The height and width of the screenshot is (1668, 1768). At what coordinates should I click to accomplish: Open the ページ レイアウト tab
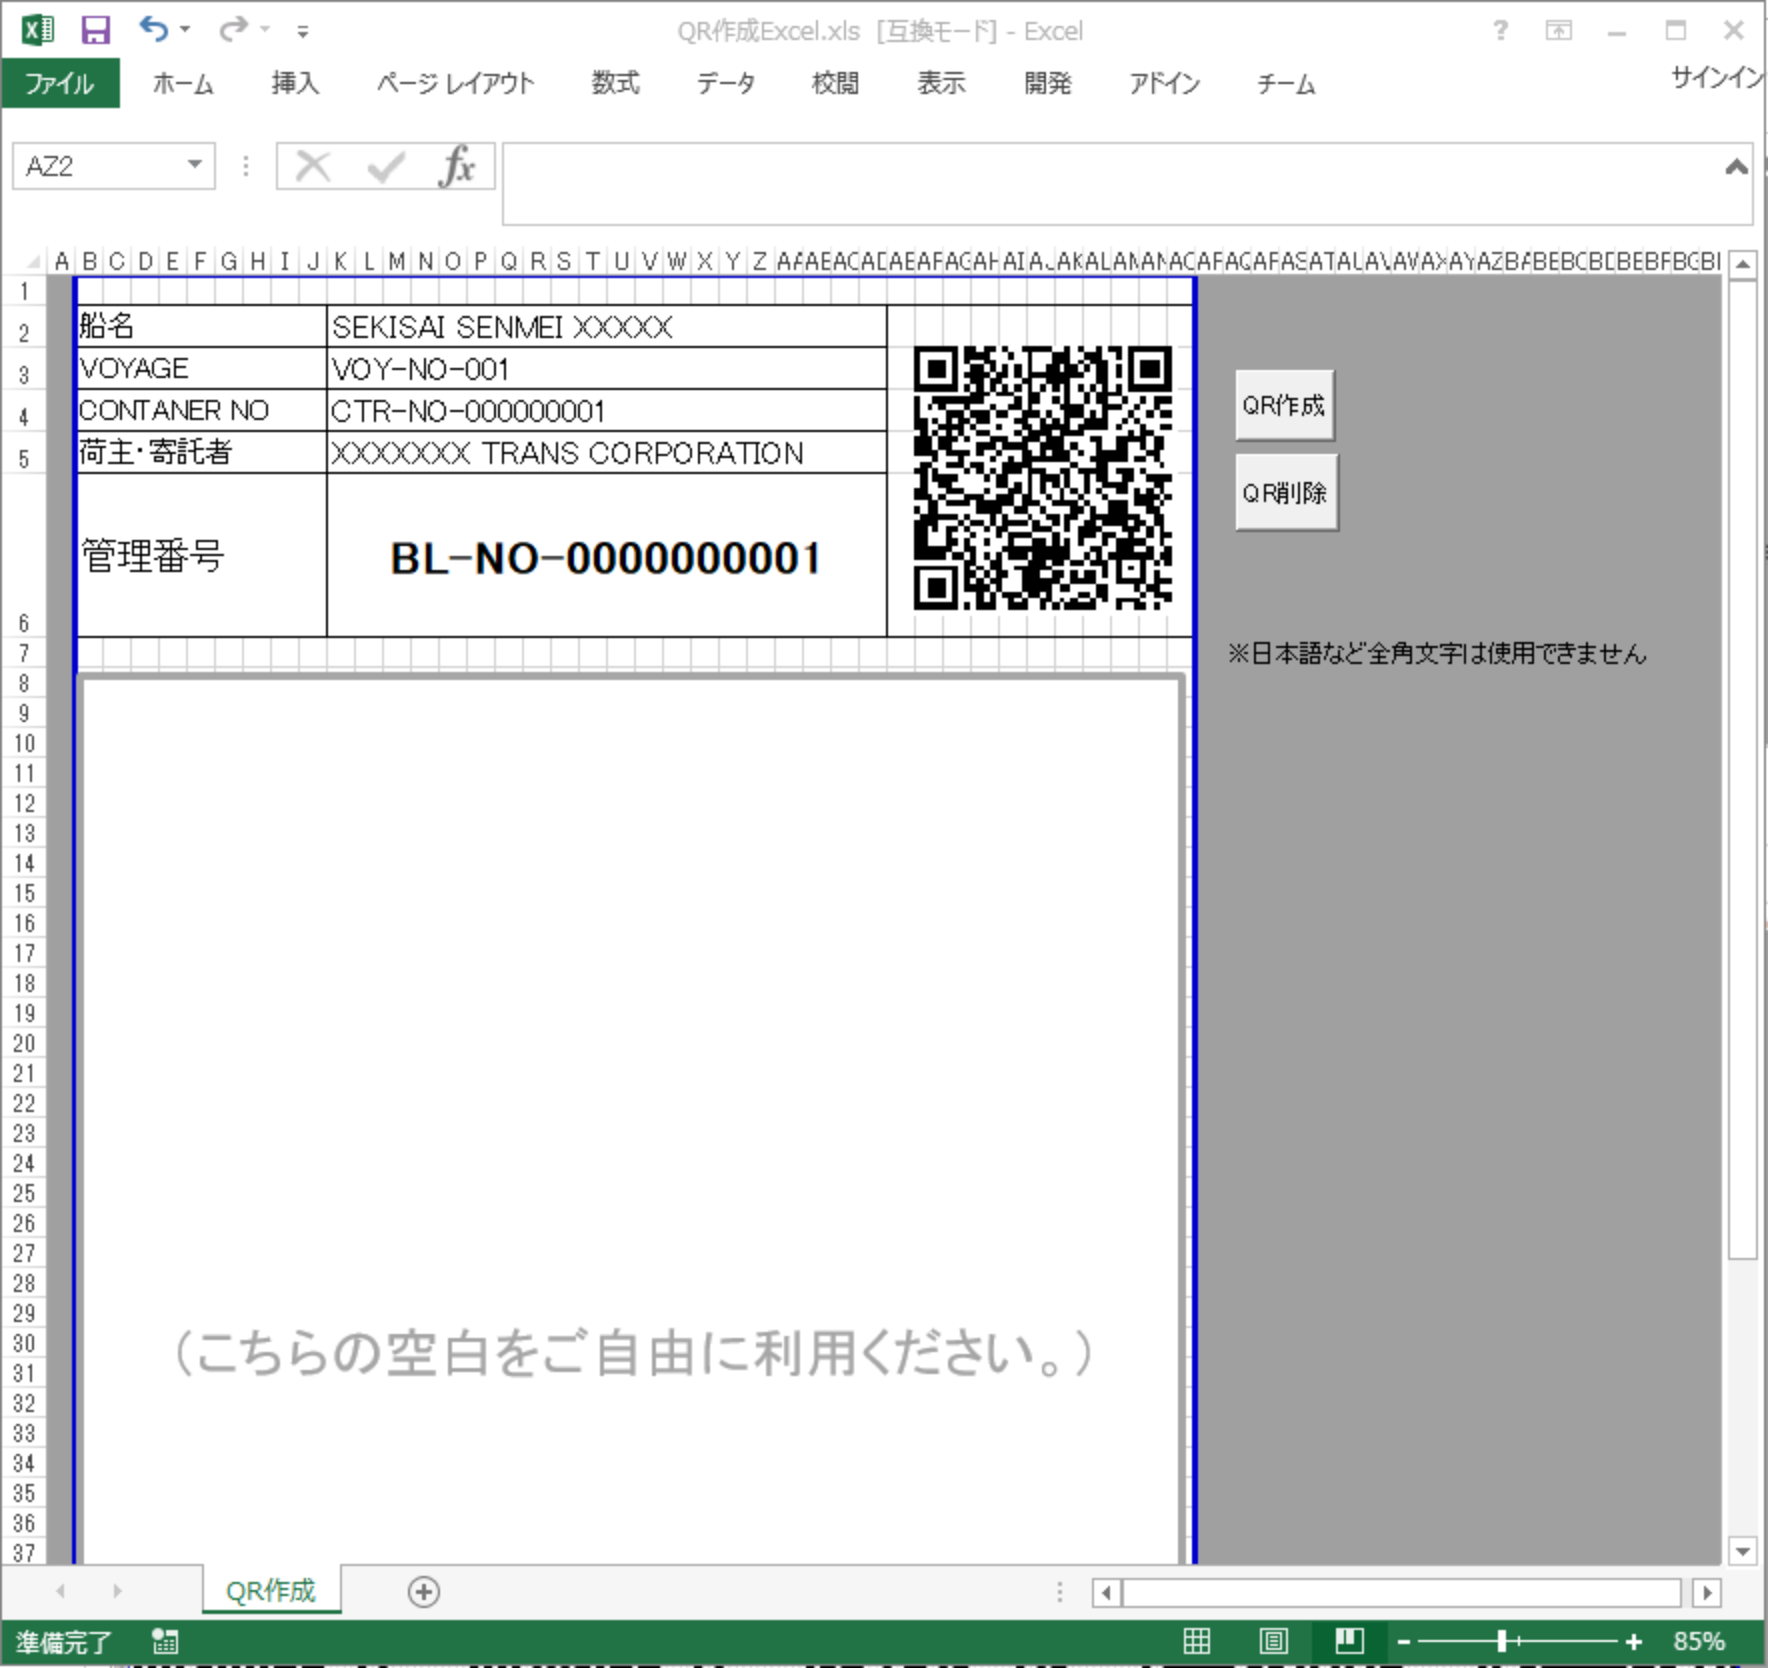(x=455, y=83)
